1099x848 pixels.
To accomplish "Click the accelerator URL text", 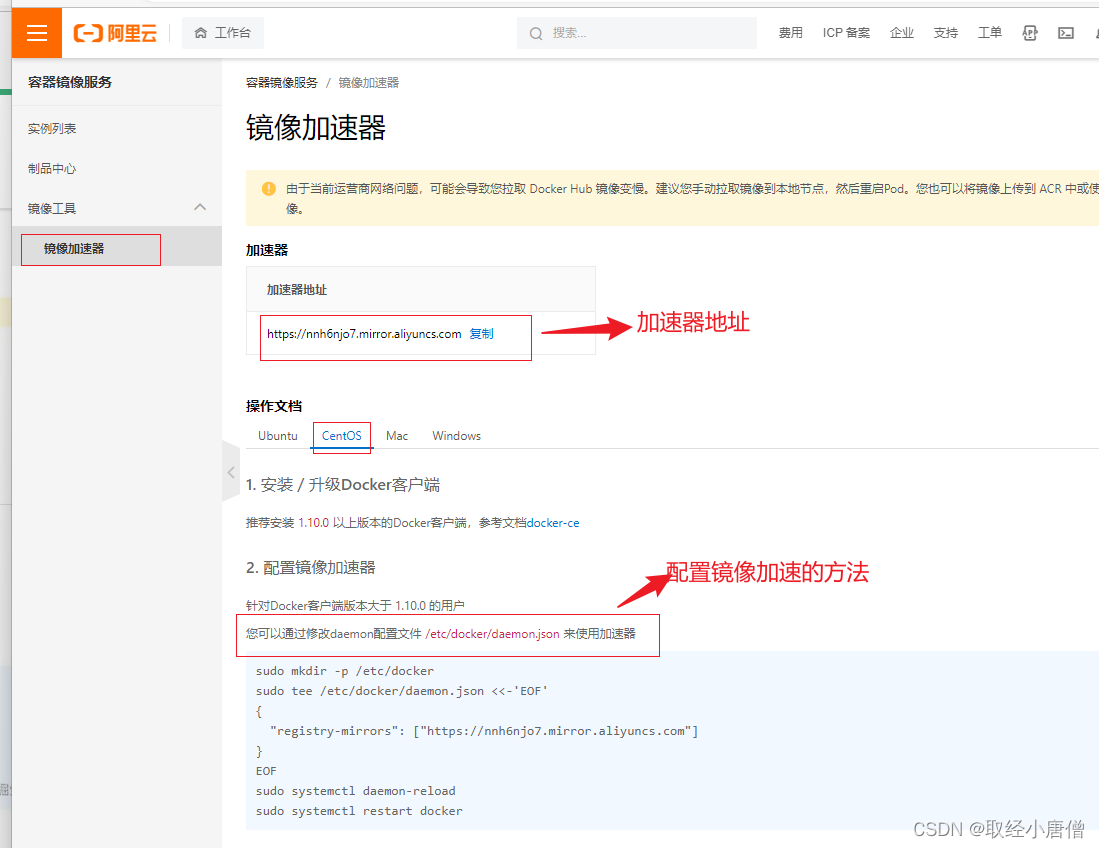I will pyautogui.click(x=364, y=334).
